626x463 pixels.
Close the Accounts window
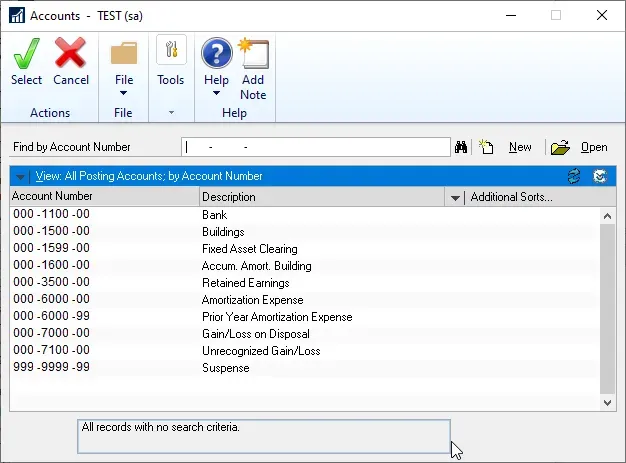click(602, 16)
